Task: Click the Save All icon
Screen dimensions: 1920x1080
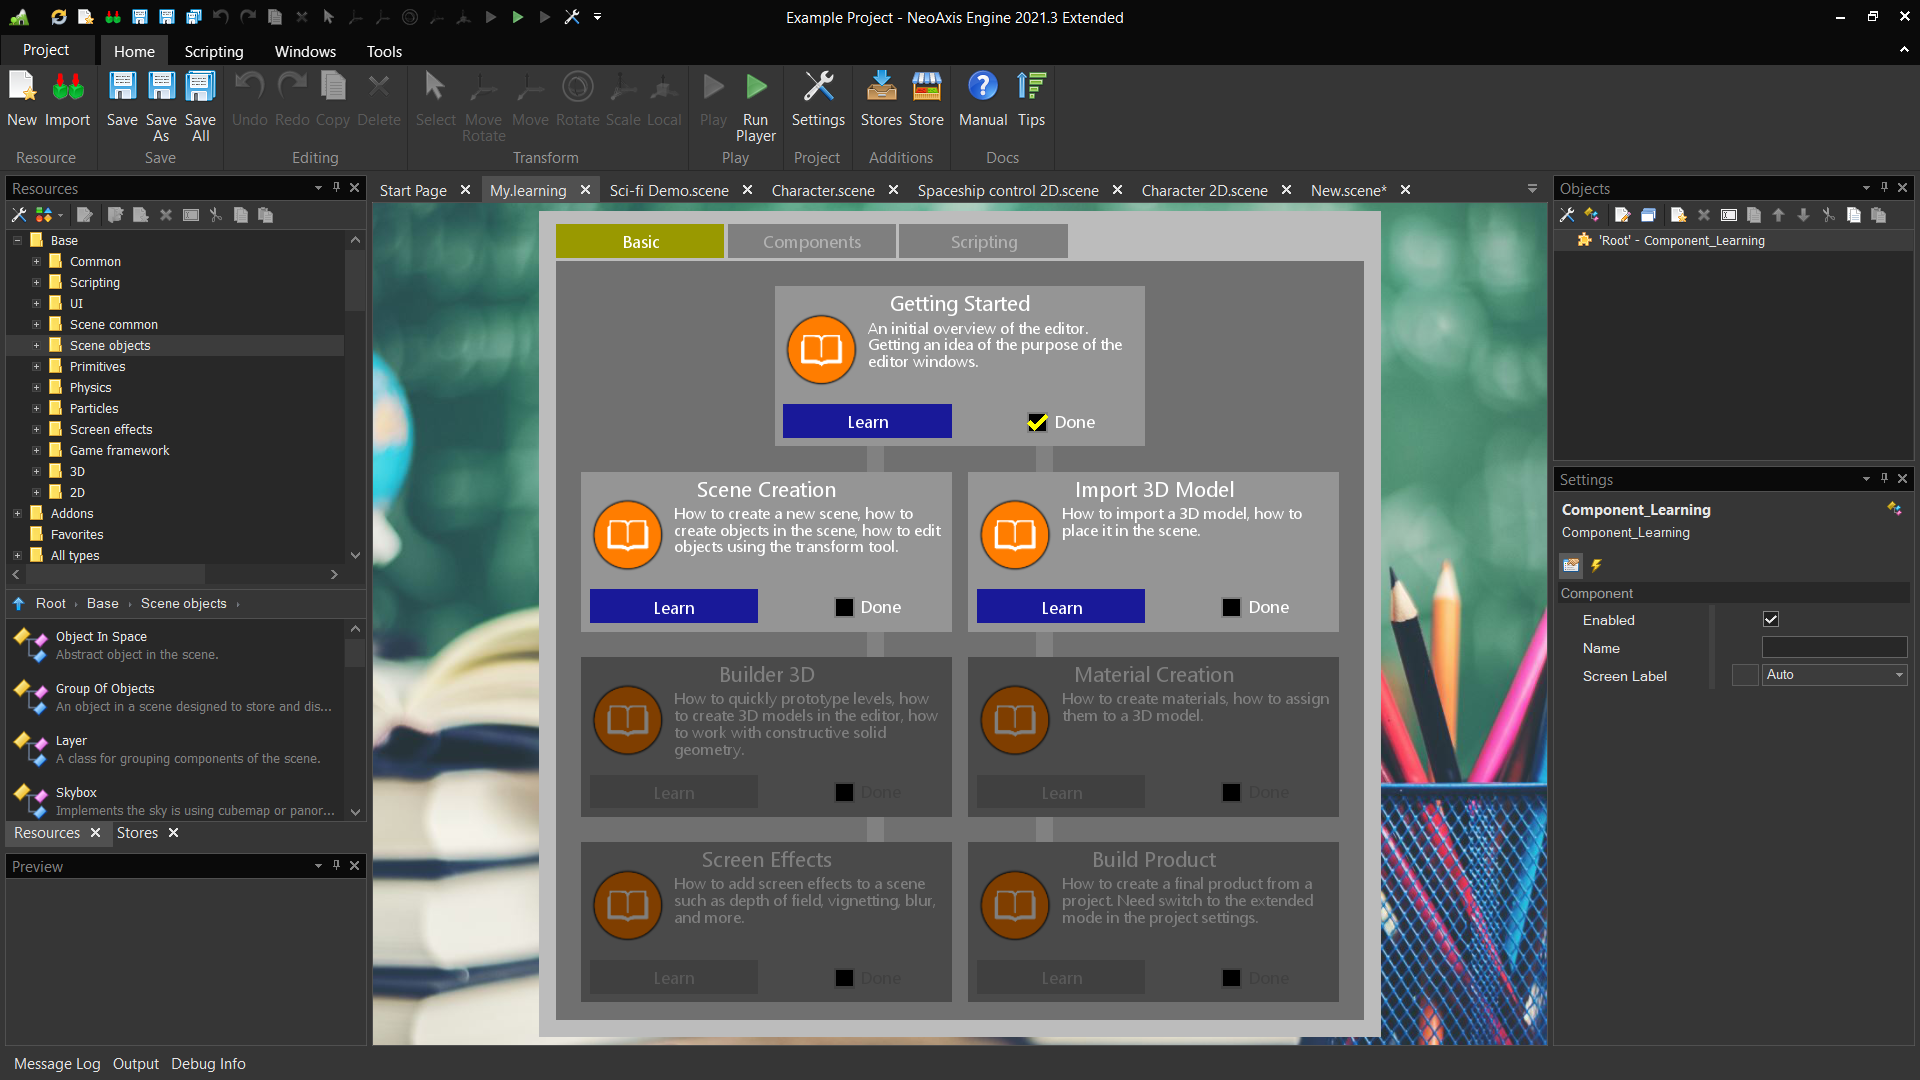Action: (200, 88)
